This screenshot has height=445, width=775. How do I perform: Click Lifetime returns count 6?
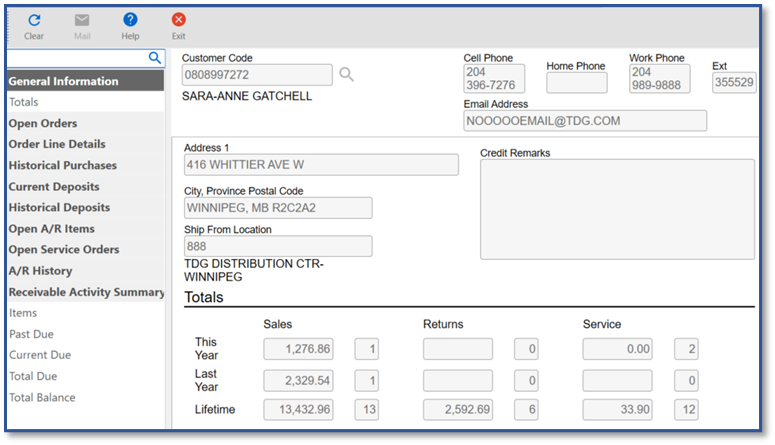[x=526, y=409]
